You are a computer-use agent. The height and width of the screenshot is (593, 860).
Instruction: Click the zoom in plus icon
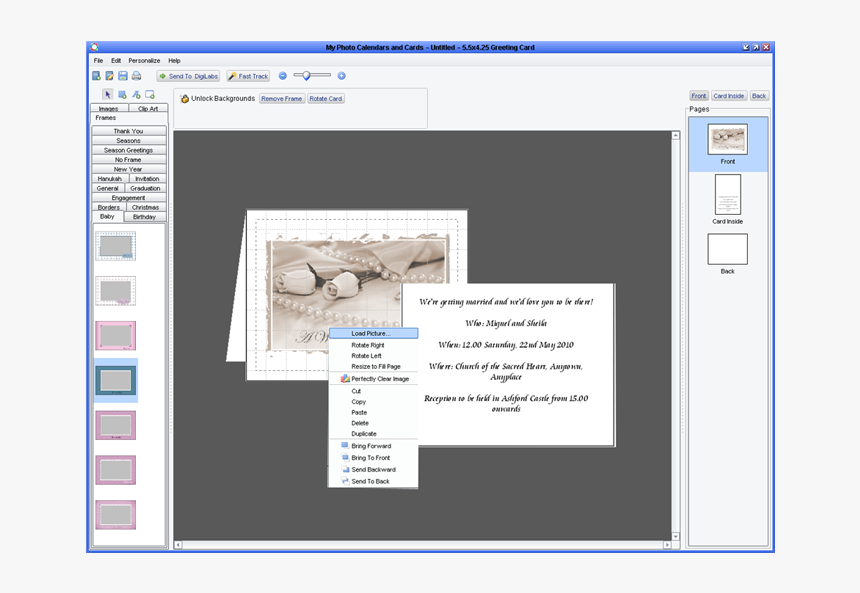[x=340, y=75]
